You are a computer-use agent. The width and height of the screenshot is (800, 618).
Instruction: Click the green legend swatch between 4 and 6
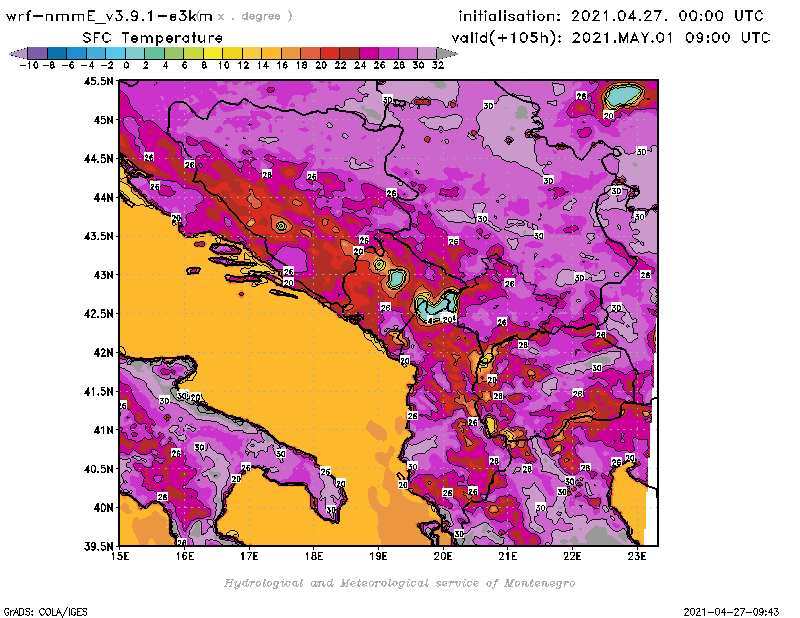click(174, 54)
